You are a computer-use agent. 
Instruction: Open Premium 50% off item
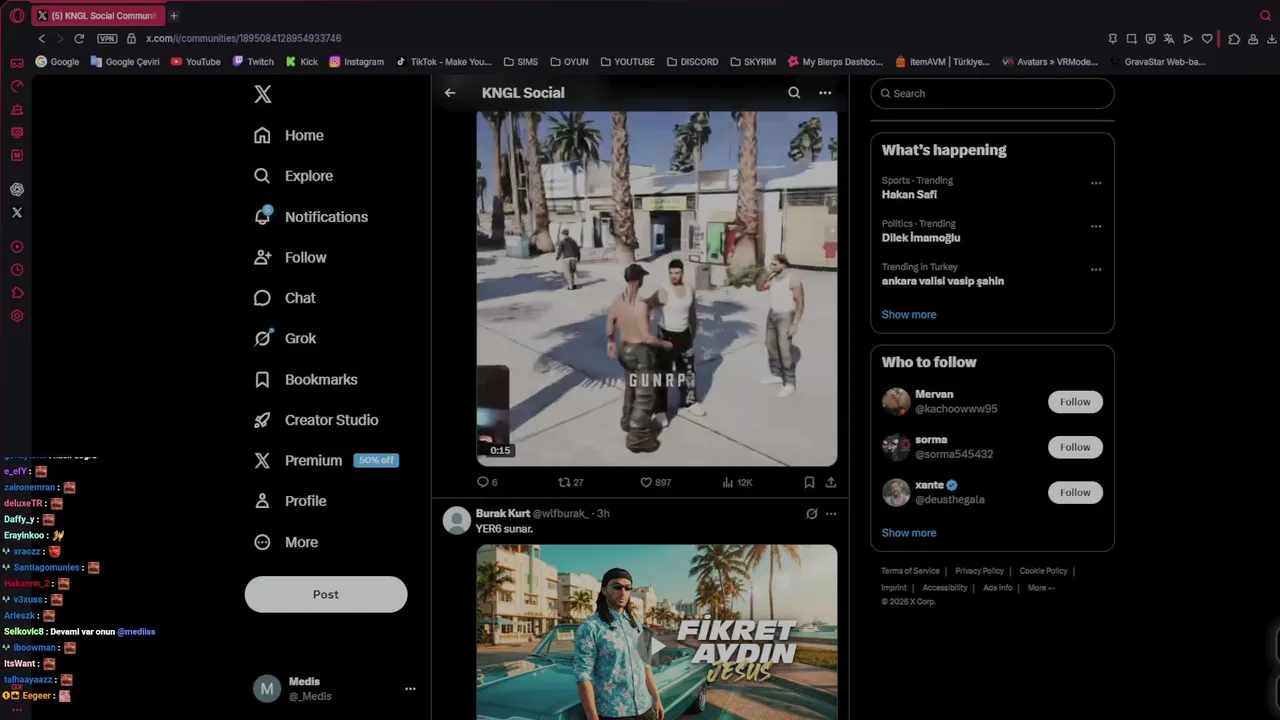click(x=326, y=460)
